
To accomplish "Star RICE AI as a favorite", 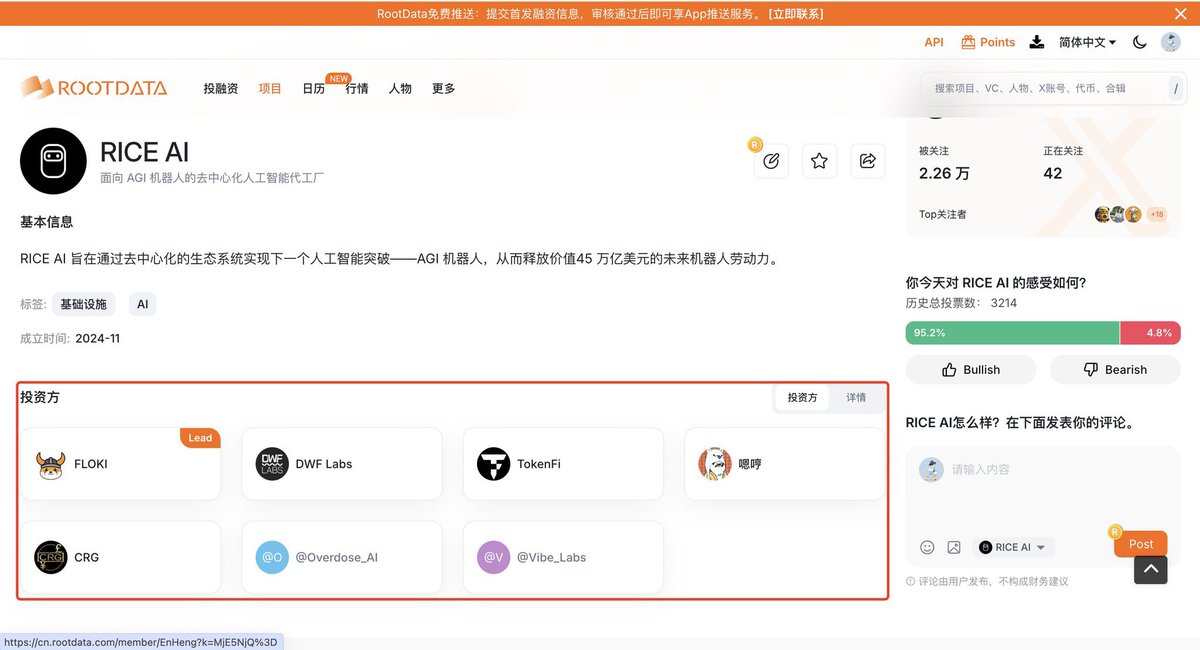I will 819,161.
